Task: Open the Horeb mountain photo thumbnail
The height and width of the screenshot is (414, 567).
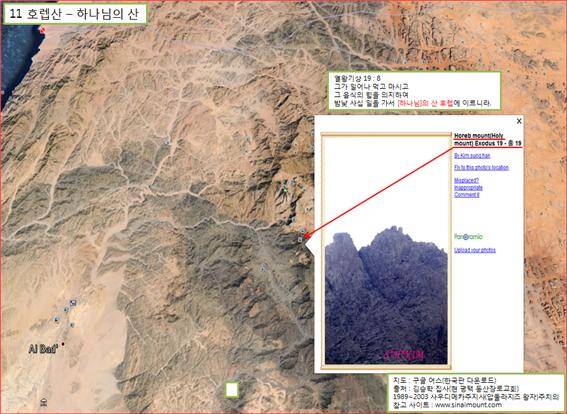Action: pyautogui.click(x=386, y=250)
